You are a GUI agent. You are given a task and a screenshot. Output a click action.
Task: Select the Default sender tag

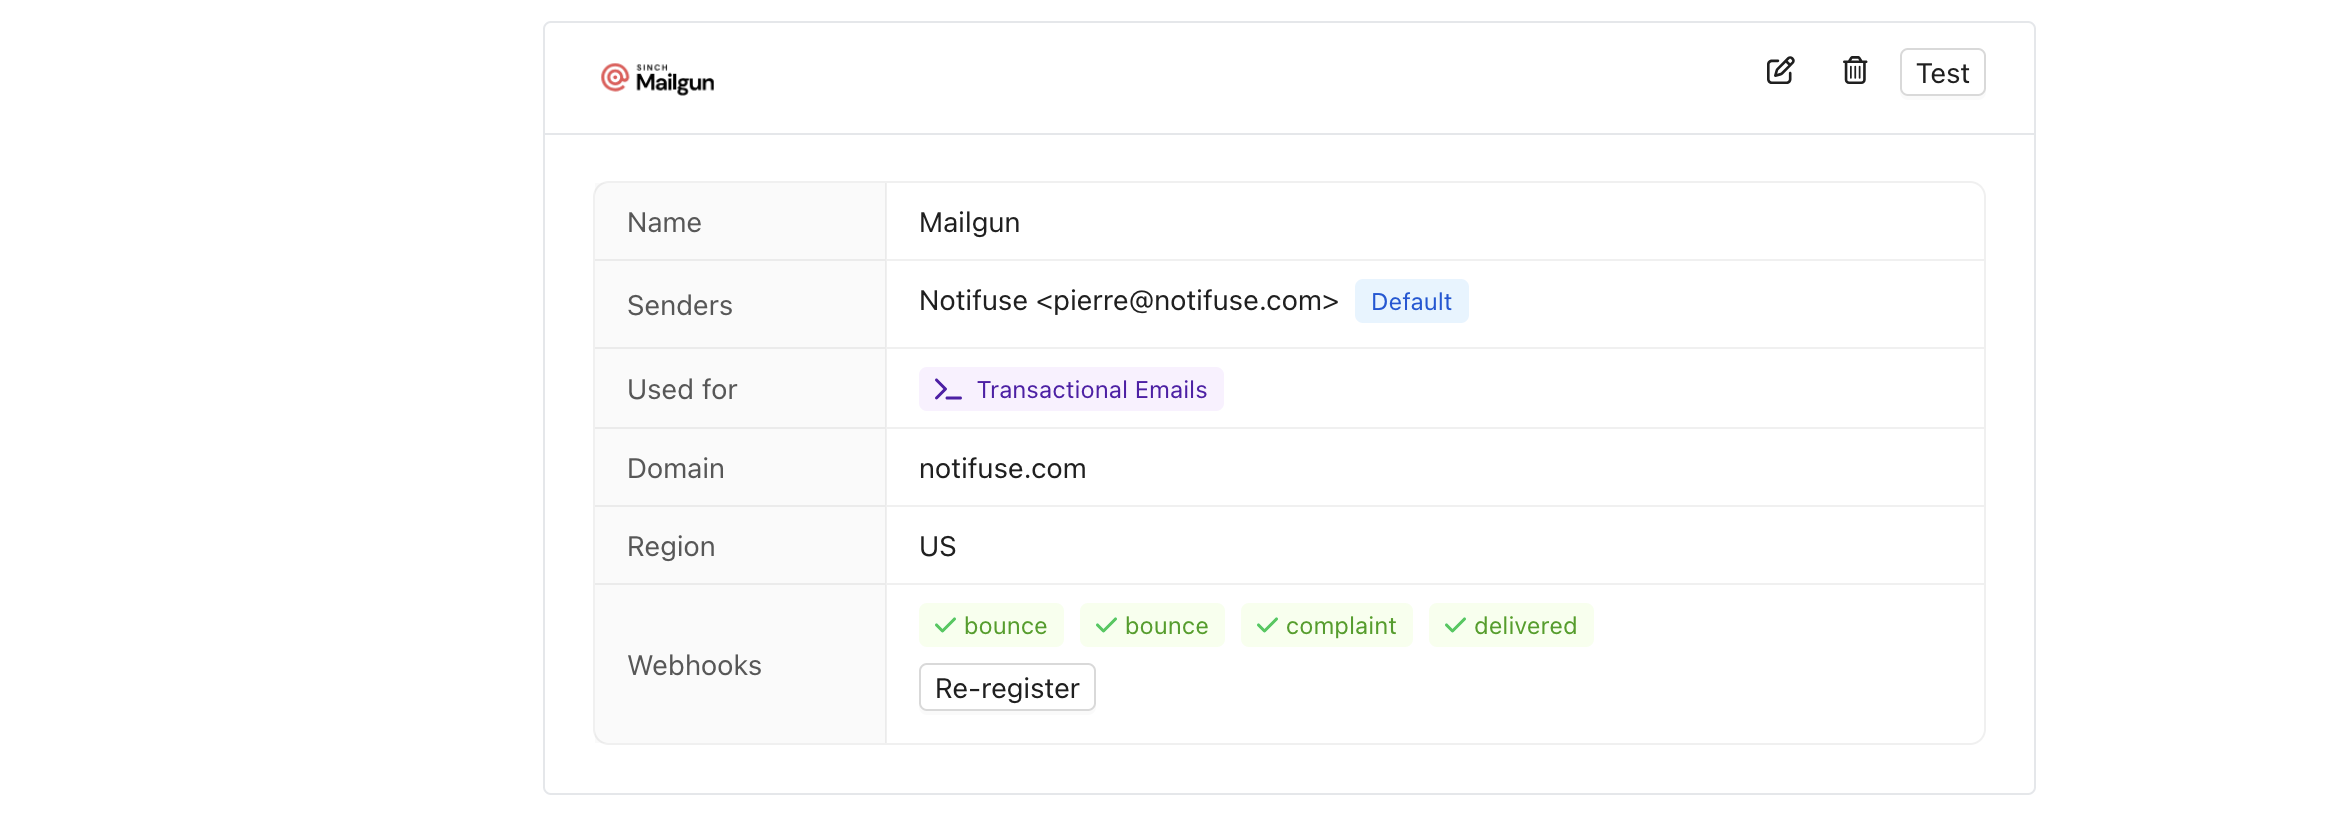point(1411,302)
